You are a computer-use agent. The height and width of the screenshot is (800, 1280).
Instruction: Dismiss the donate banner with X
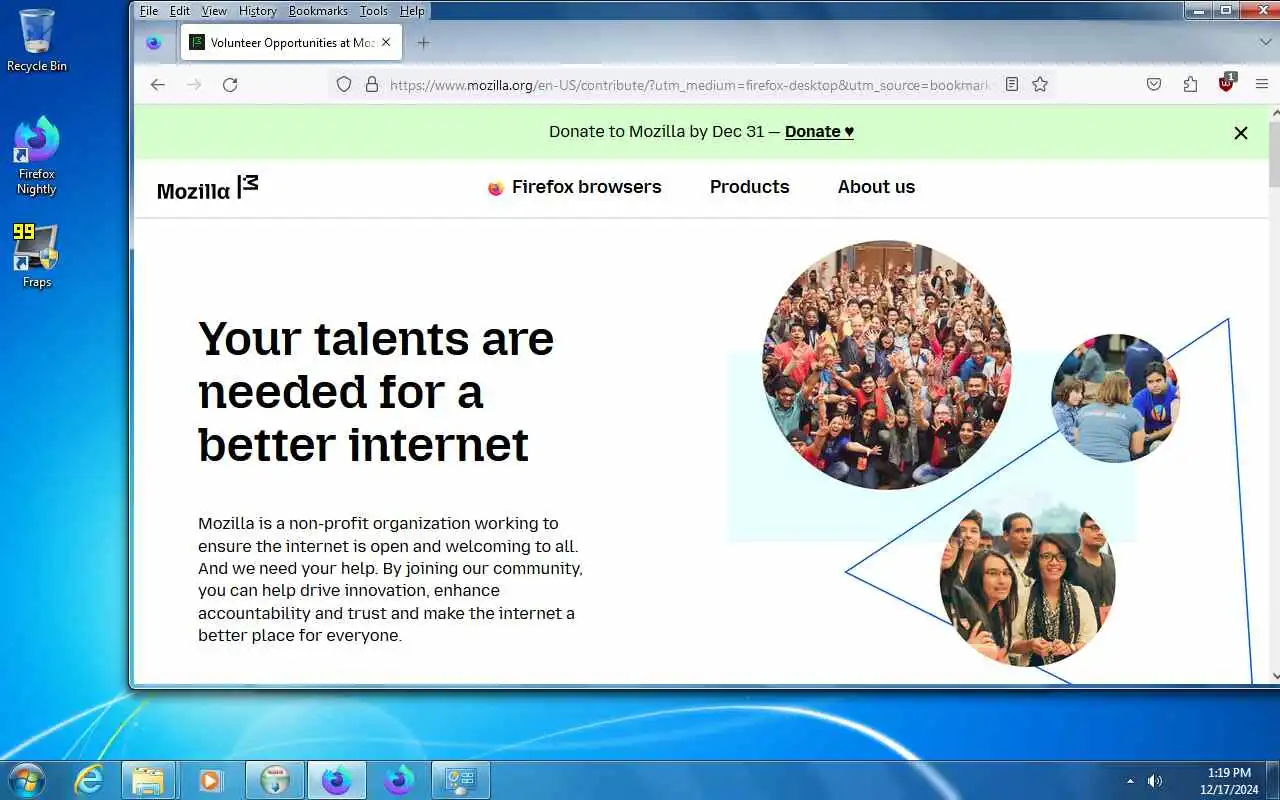[1241, 132]
